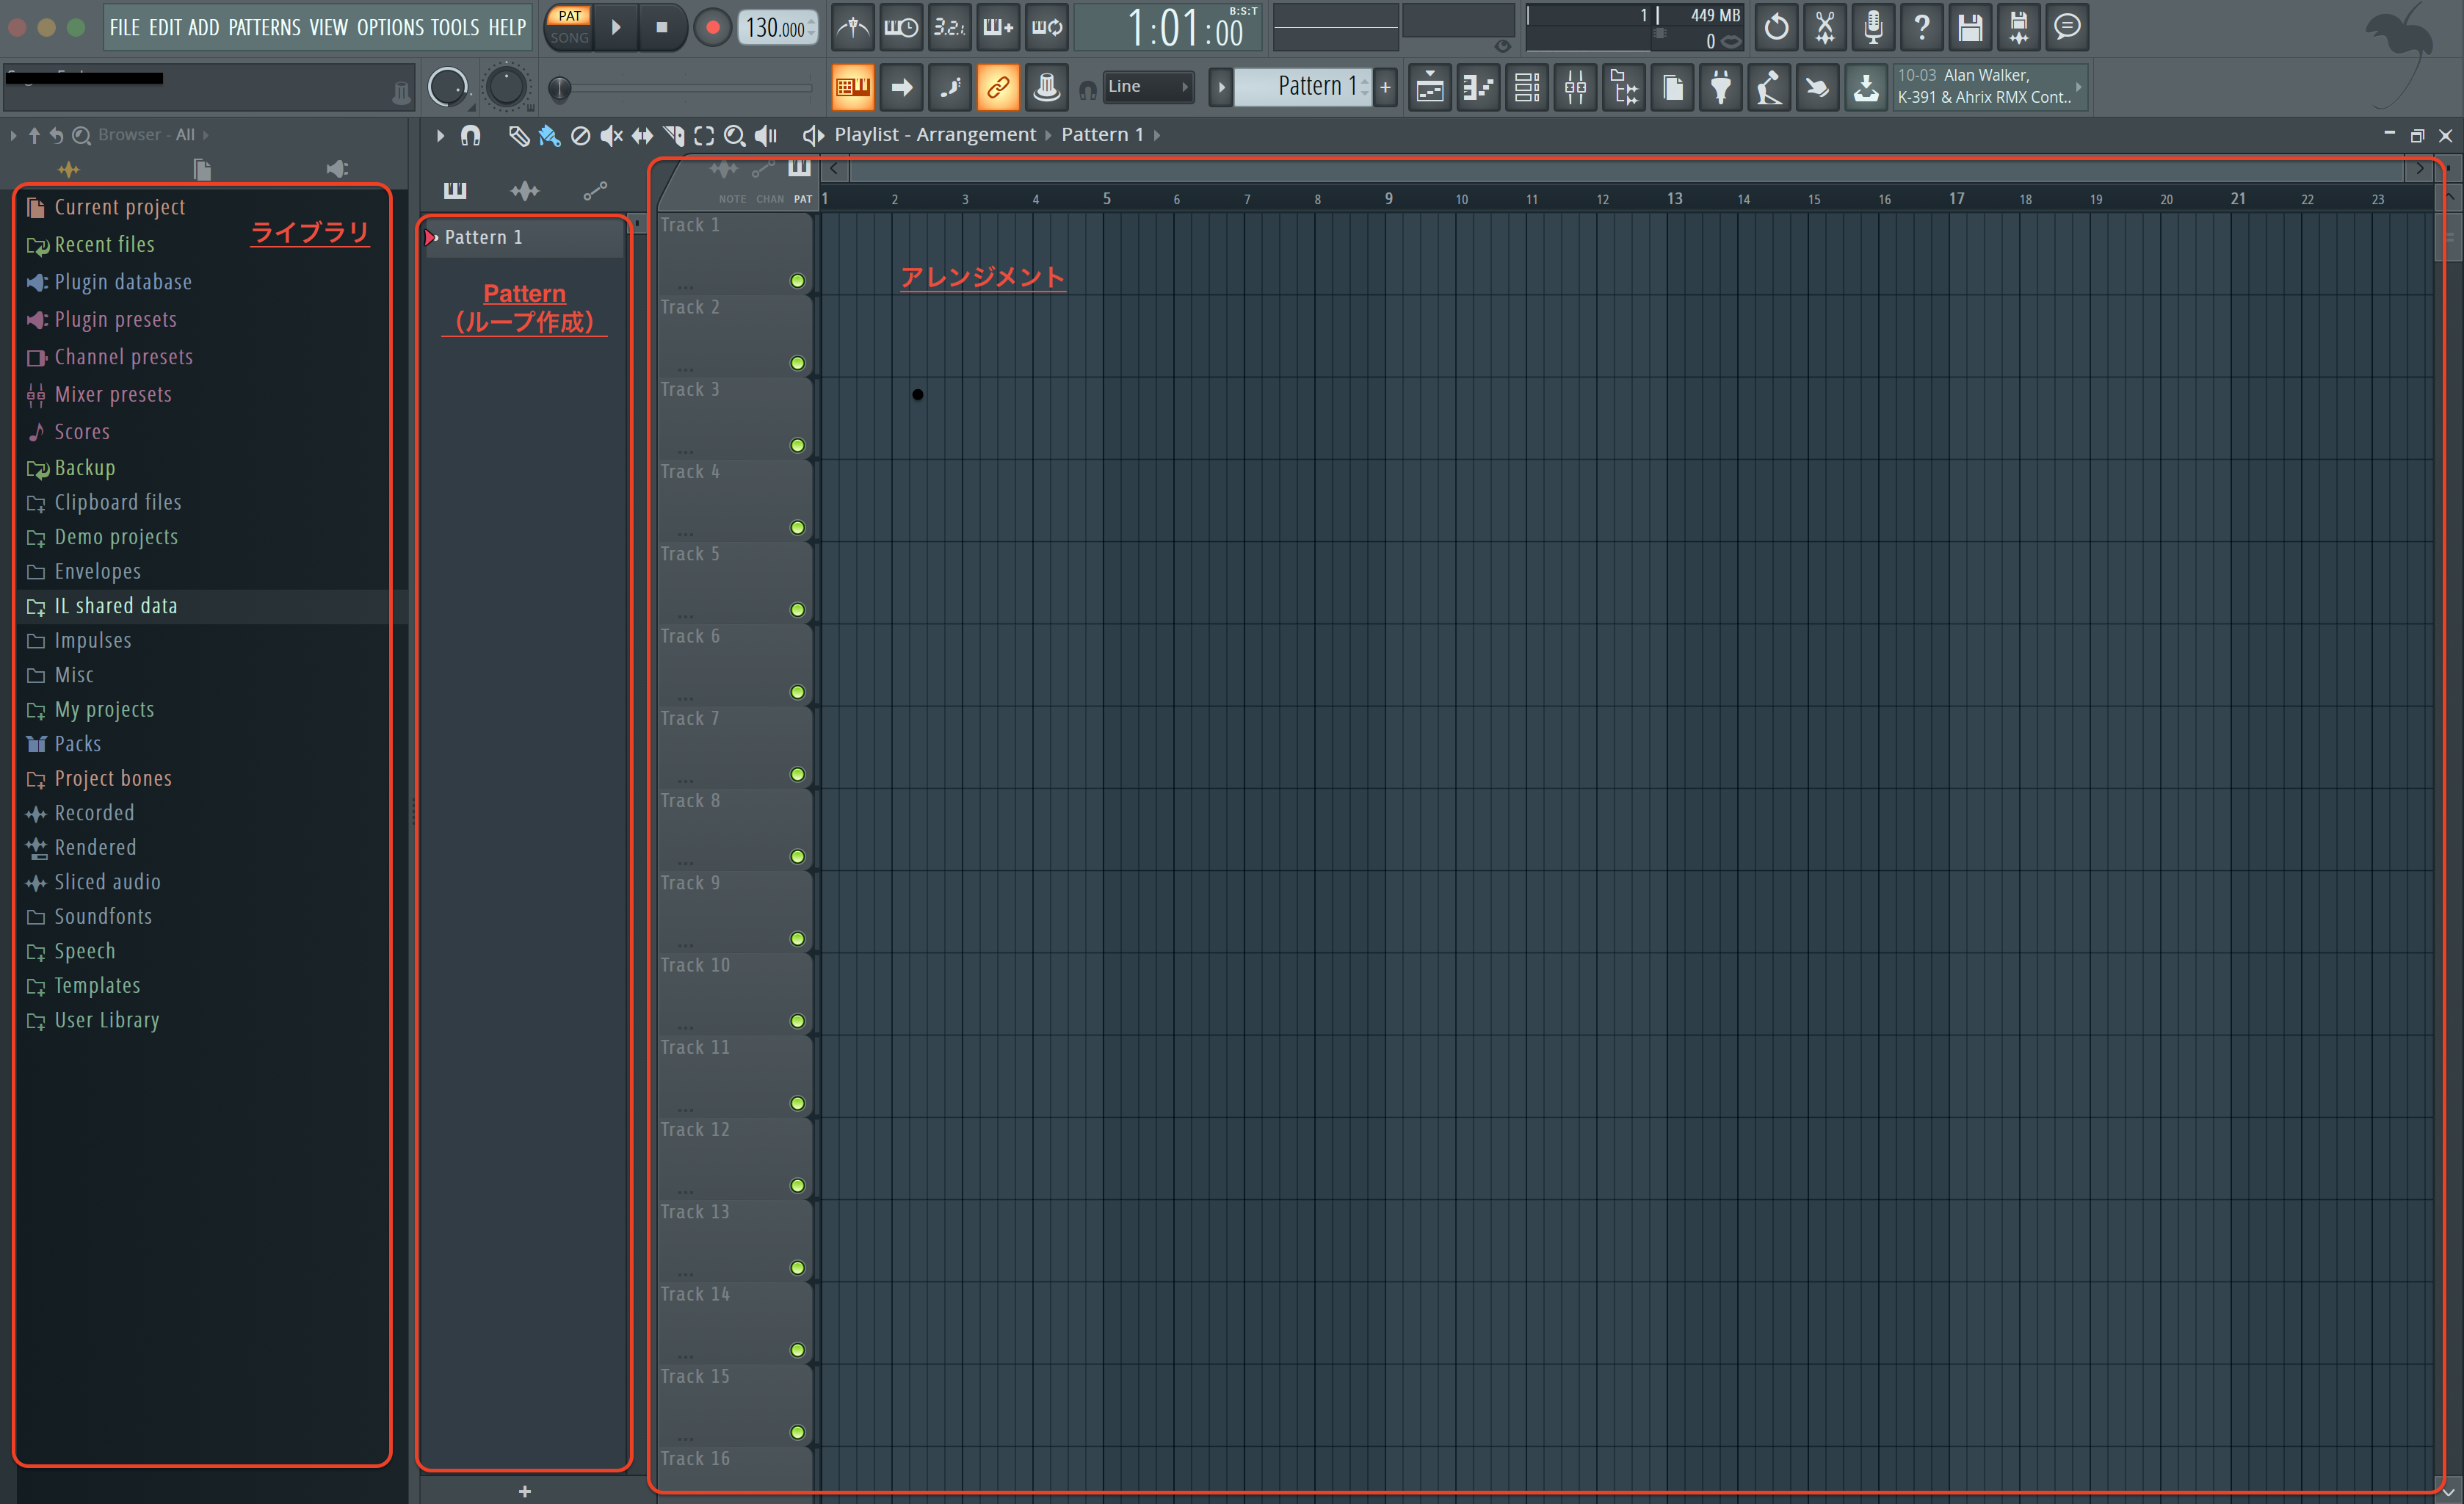Expand the Playlist options menu arrow
This screenshot has height=1504, width=2464.
[440, 135]
